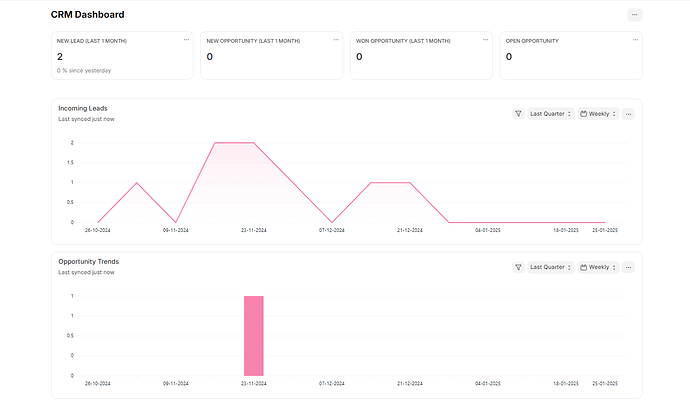Click 'NEW LEAD (LAST 1 MONTH)' card label
690x404 pixels.
pos(92,41)
